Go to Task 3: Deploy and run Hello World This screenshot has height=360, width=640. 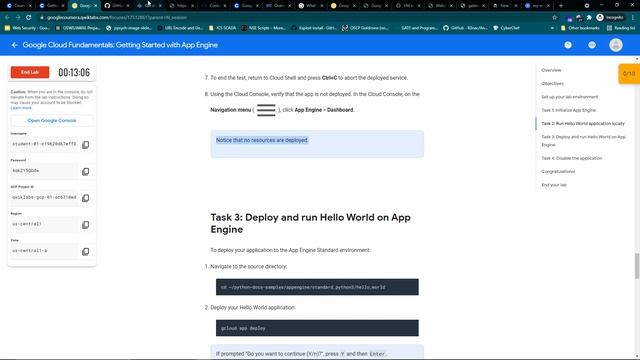point(583,141)
